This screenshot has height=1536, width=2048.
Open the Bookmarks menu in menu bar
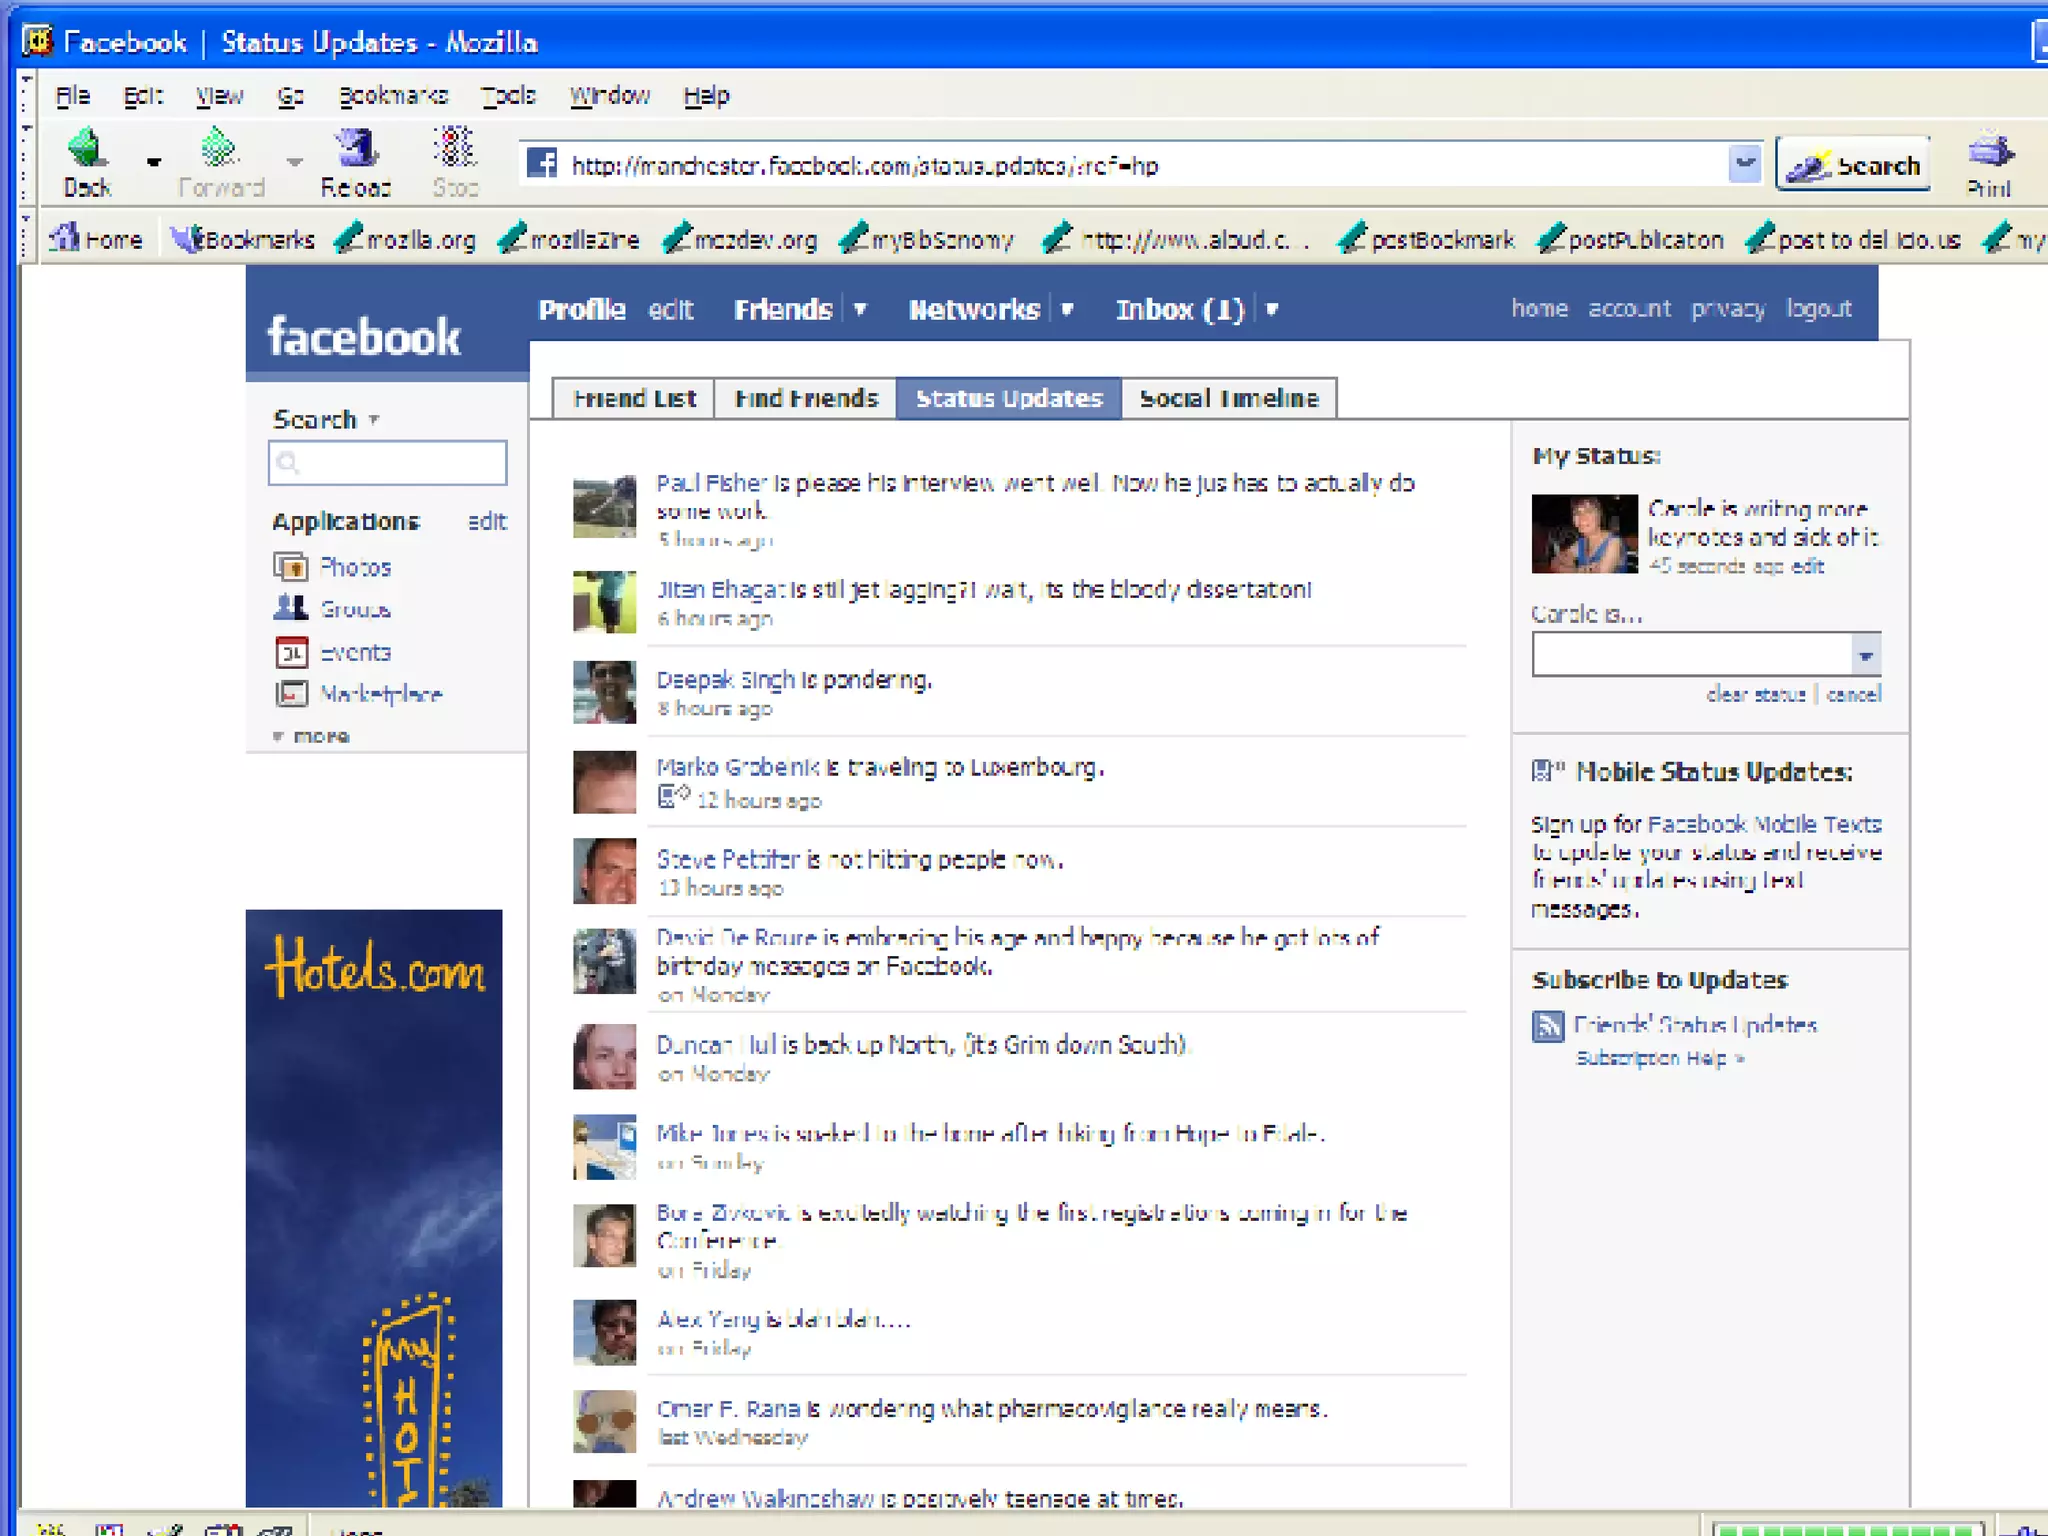tap(393, 96)
